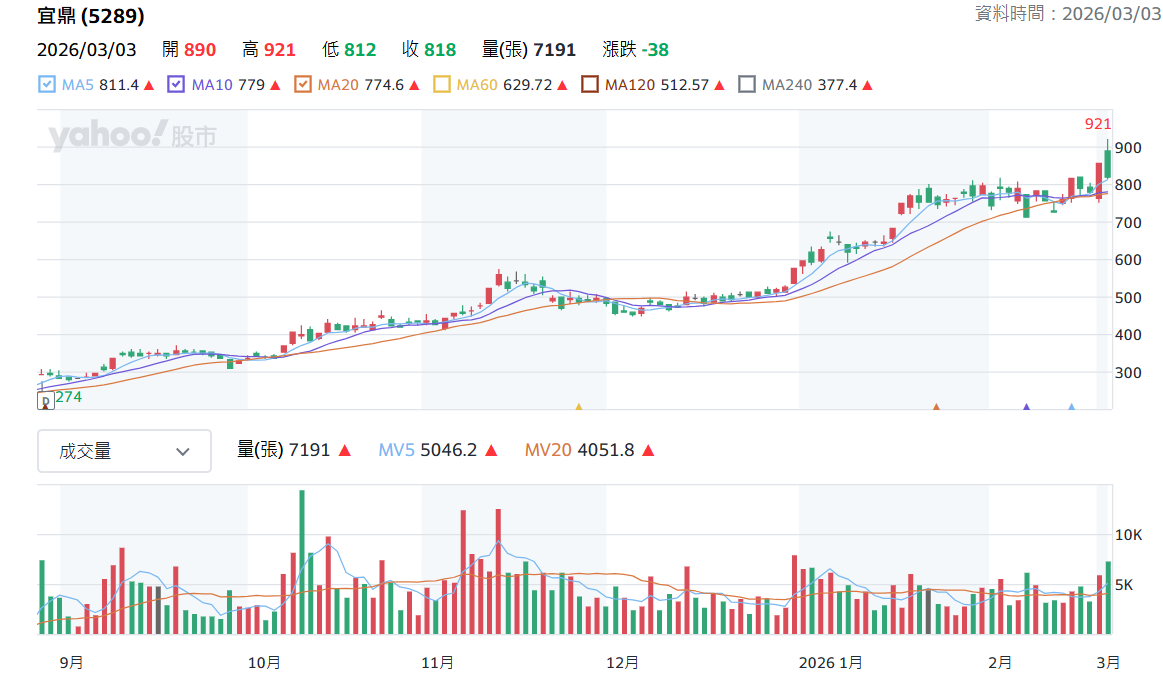The height and width of the screenshot is (690, 1163).
Task: Click the red 921 high price label
Action: coord(1098,124)
